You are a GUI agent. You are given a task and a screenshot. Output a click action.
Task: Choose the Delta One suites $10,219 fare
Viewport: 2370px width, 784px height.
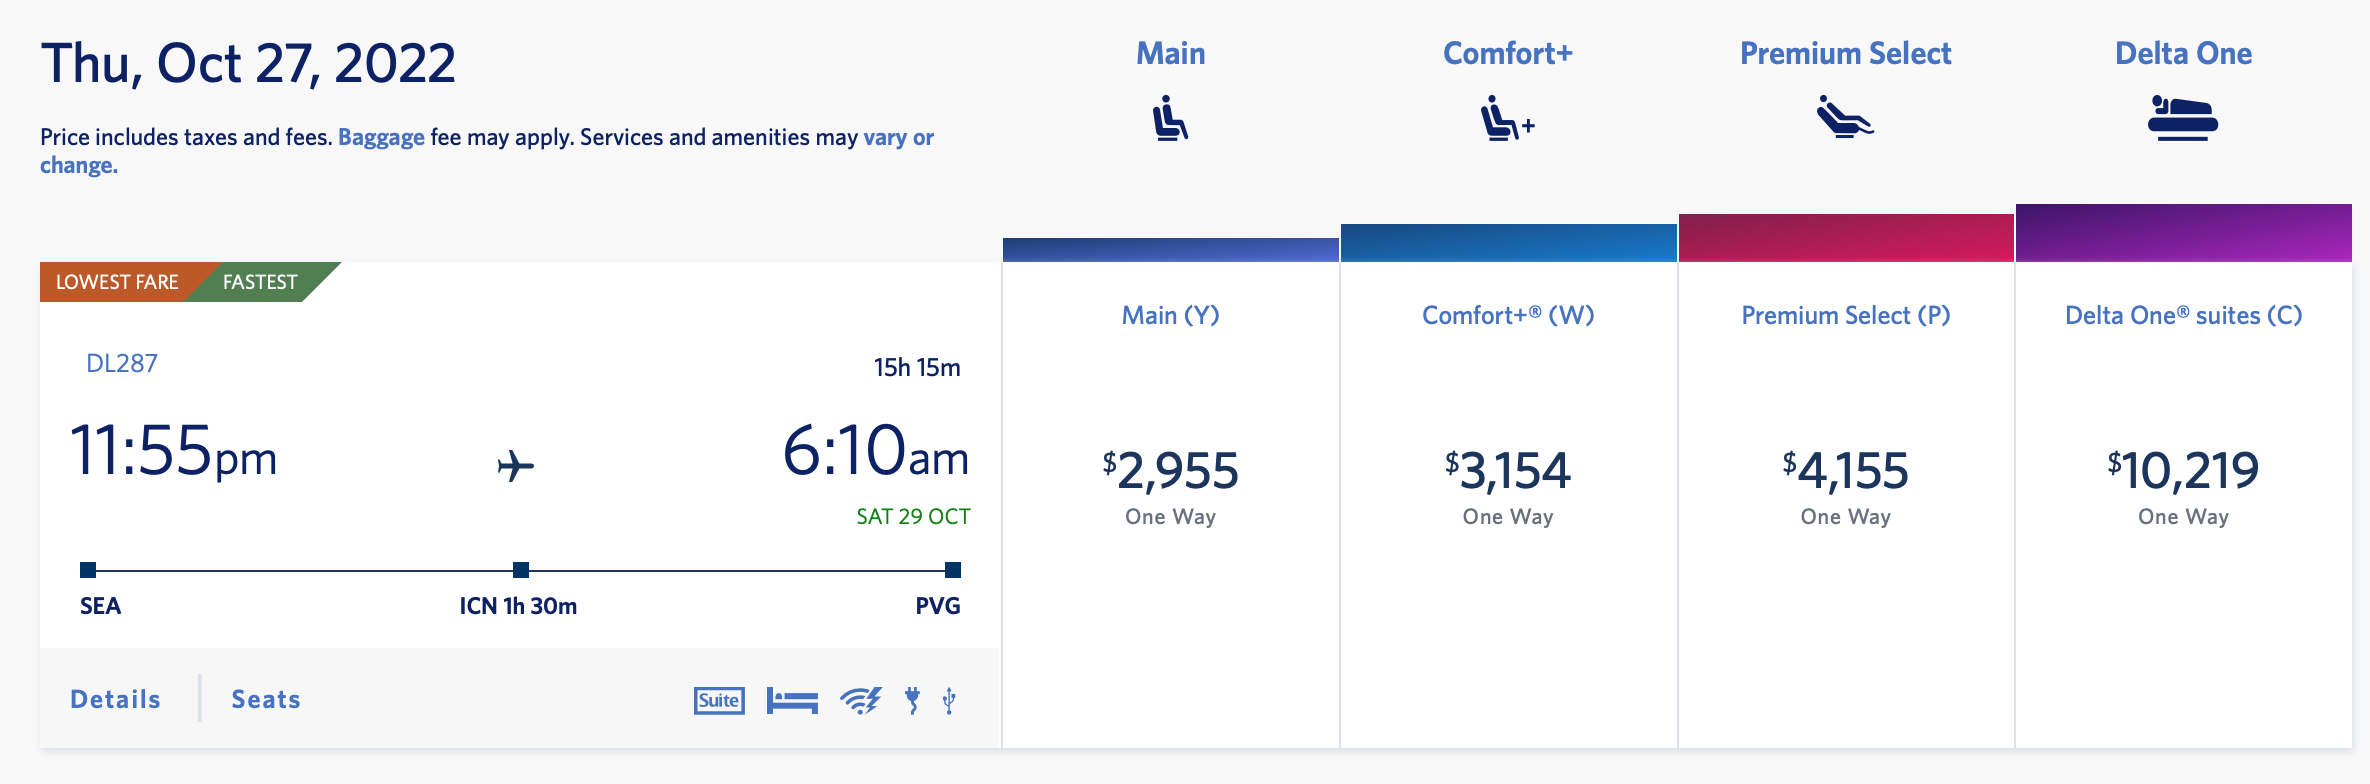click(x=2183, y=471)
